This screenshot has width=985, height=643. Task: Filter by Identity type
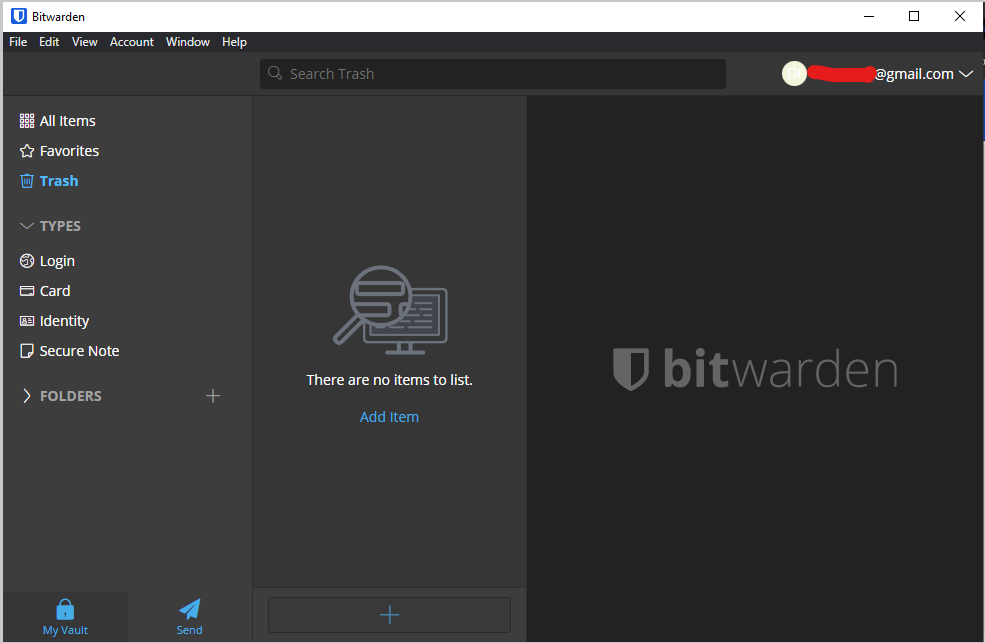64,322
